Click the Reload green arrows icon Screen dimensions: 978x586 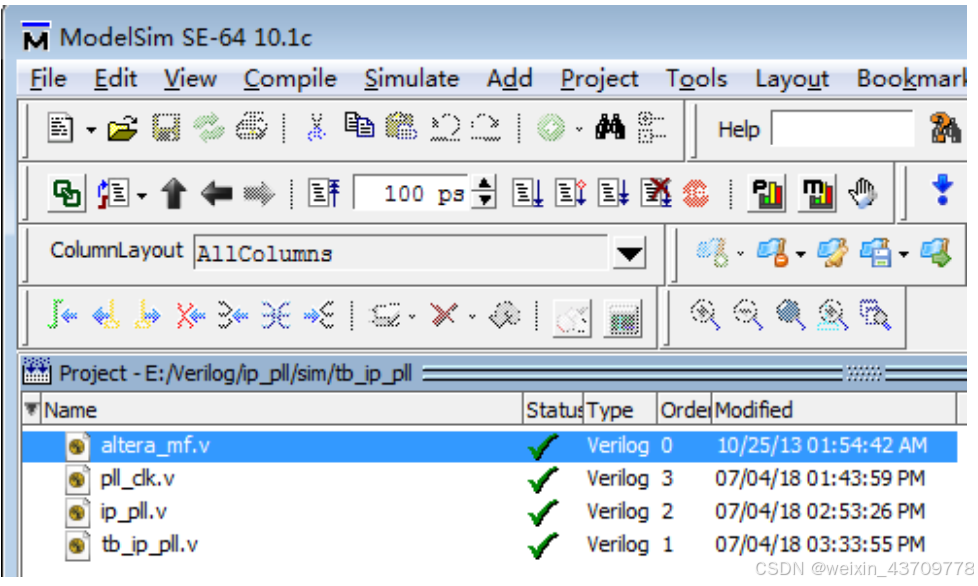[208, 128]
